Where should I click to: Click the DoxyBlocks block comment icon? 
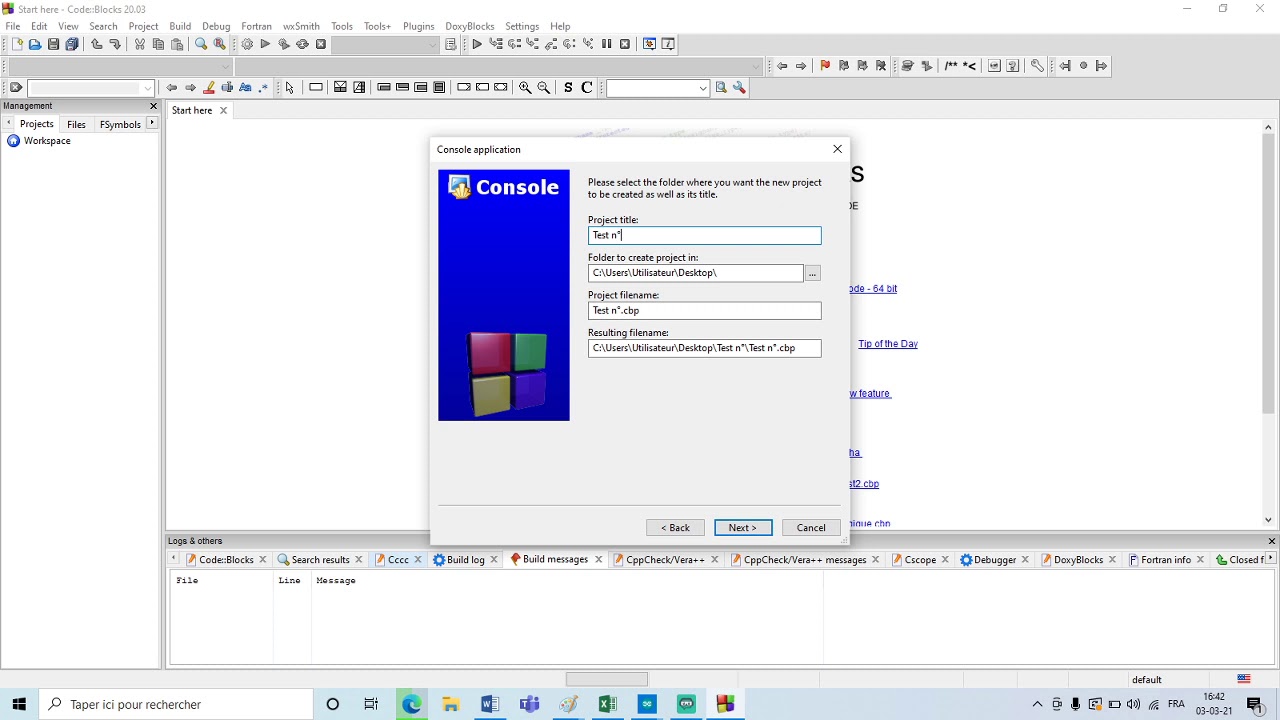point(951,66)
